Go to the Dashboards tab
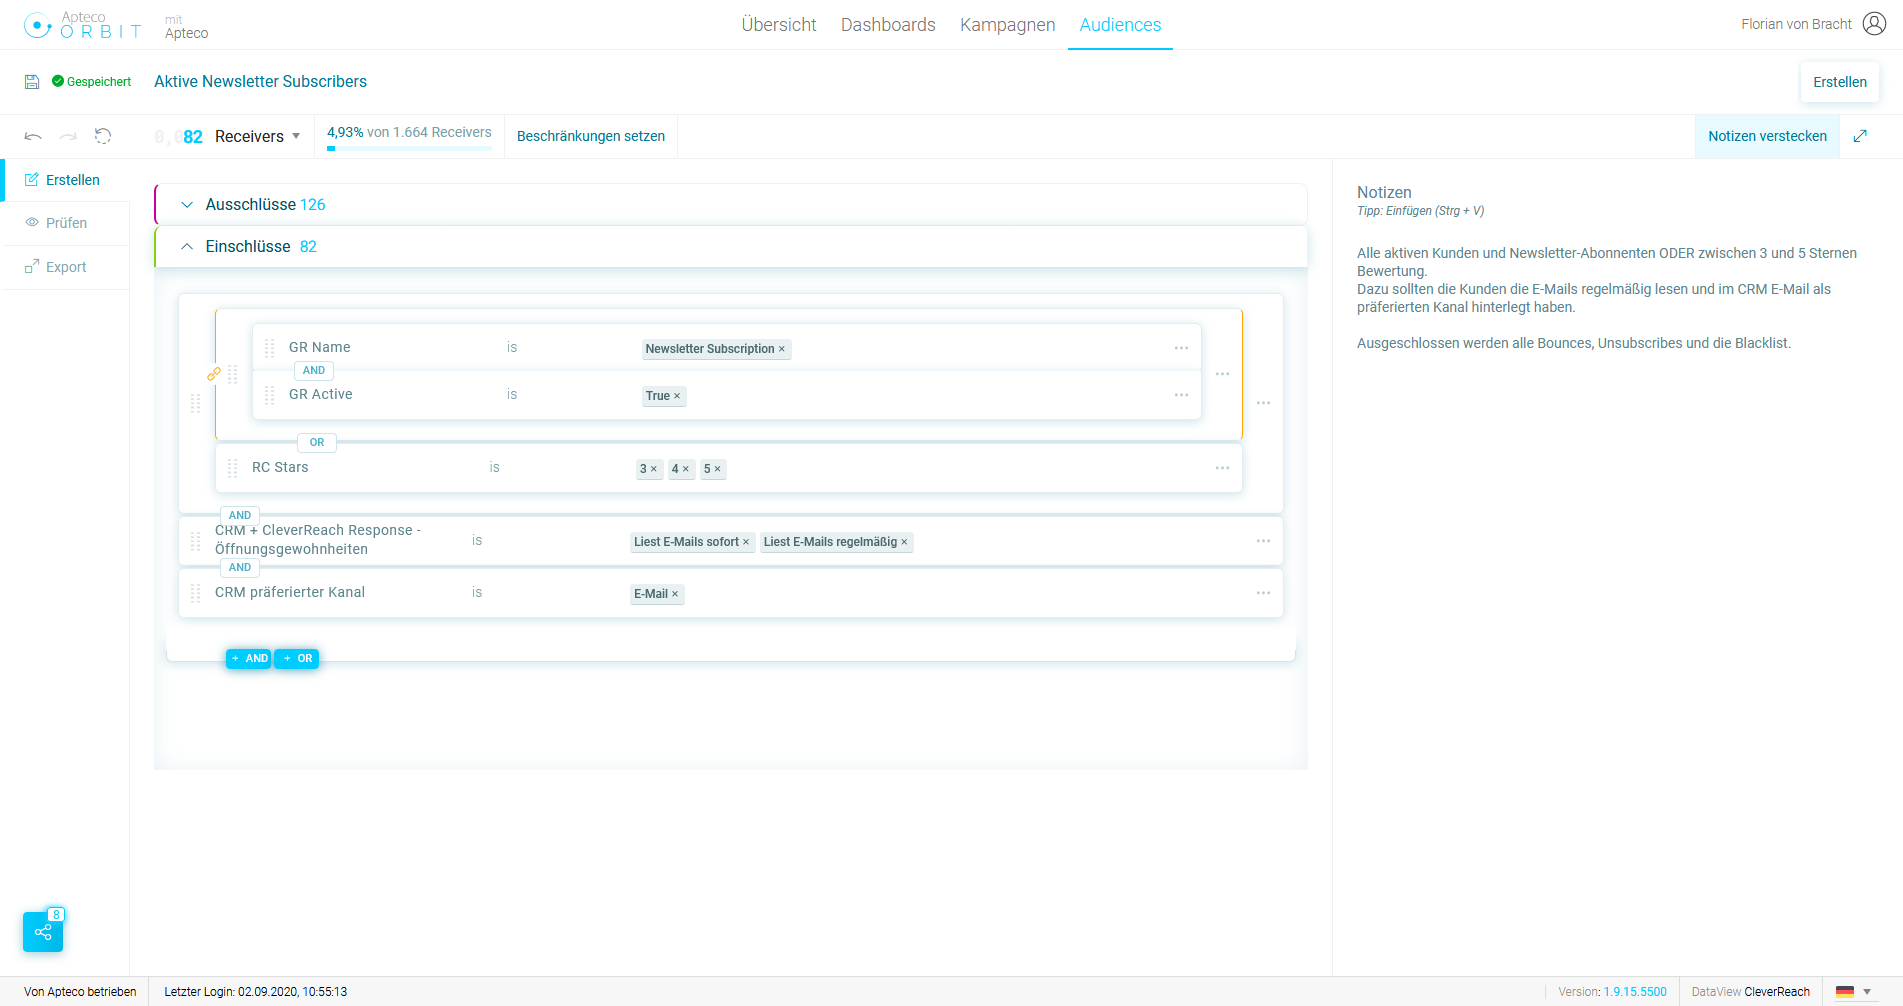 [888, 25]
